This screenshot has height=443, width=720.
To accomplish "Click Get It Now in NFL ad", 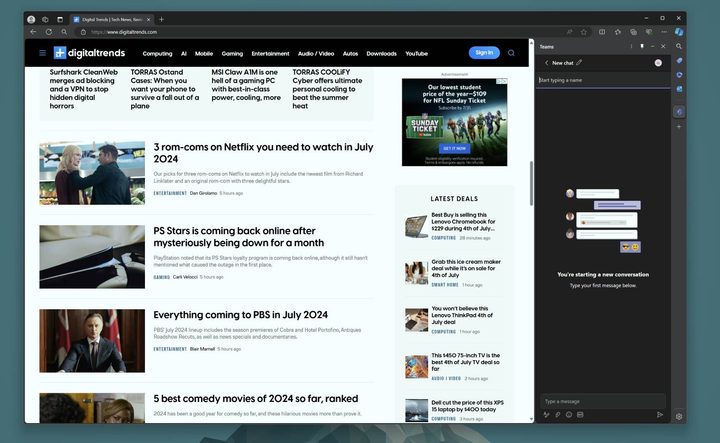I will pos(454,148).
